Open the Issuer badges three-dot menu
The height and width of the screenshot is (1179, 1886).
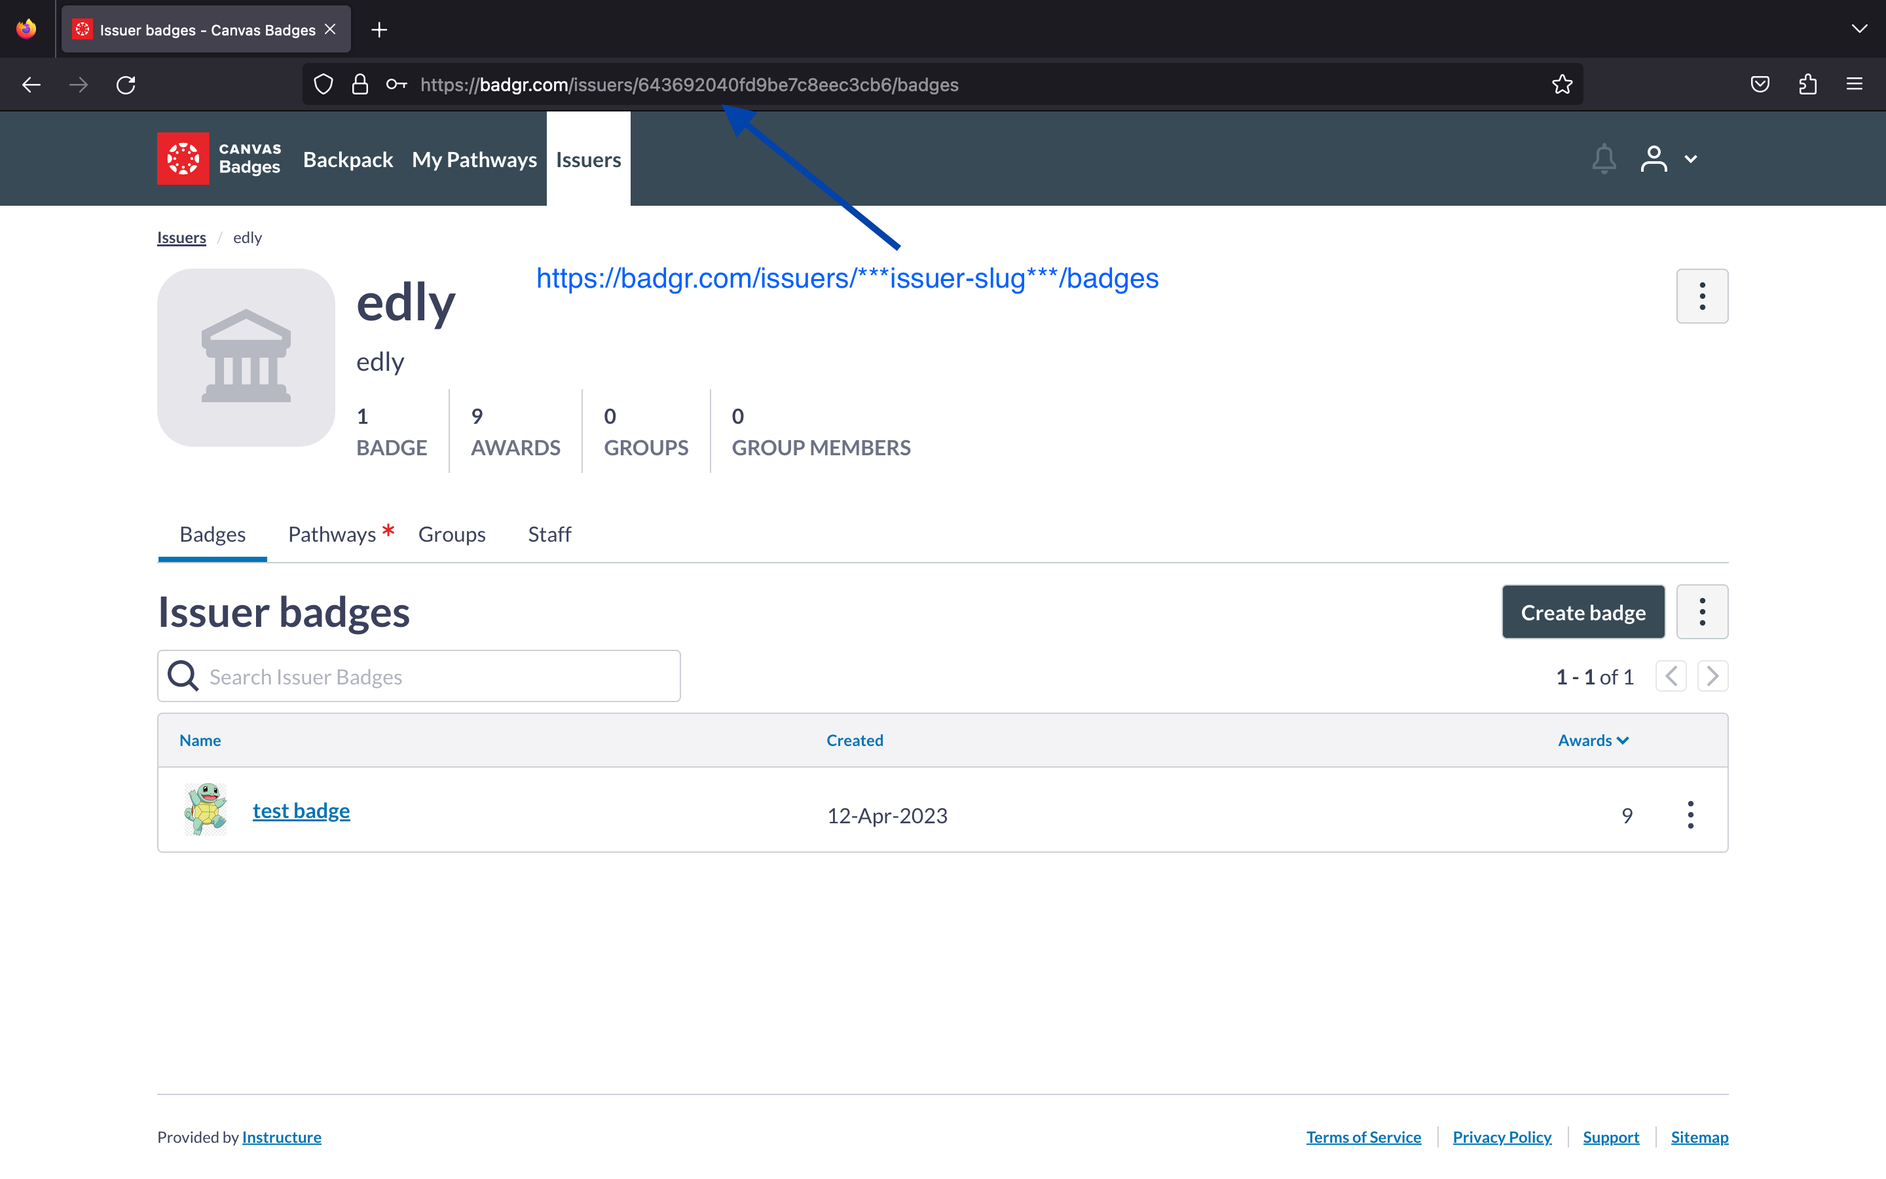pos(1702,611)
